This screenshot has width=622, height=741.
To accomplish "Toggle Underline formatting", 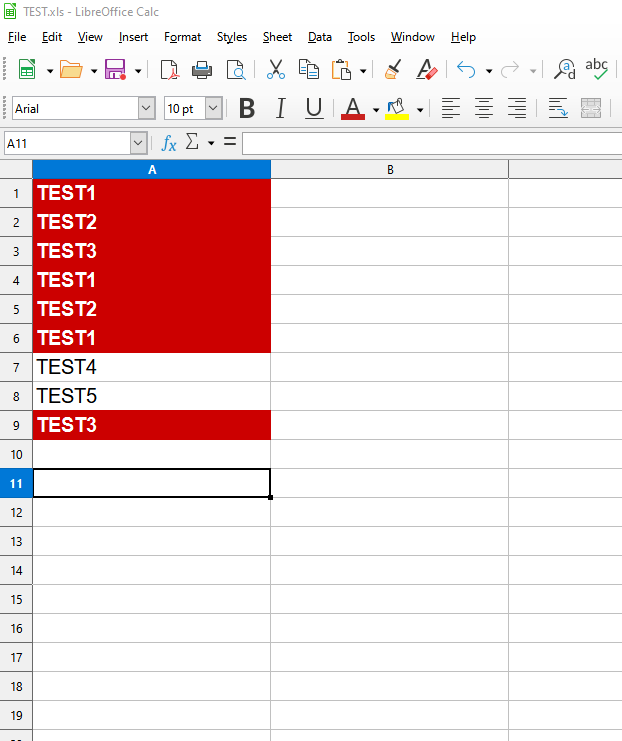I will point(313,108).
